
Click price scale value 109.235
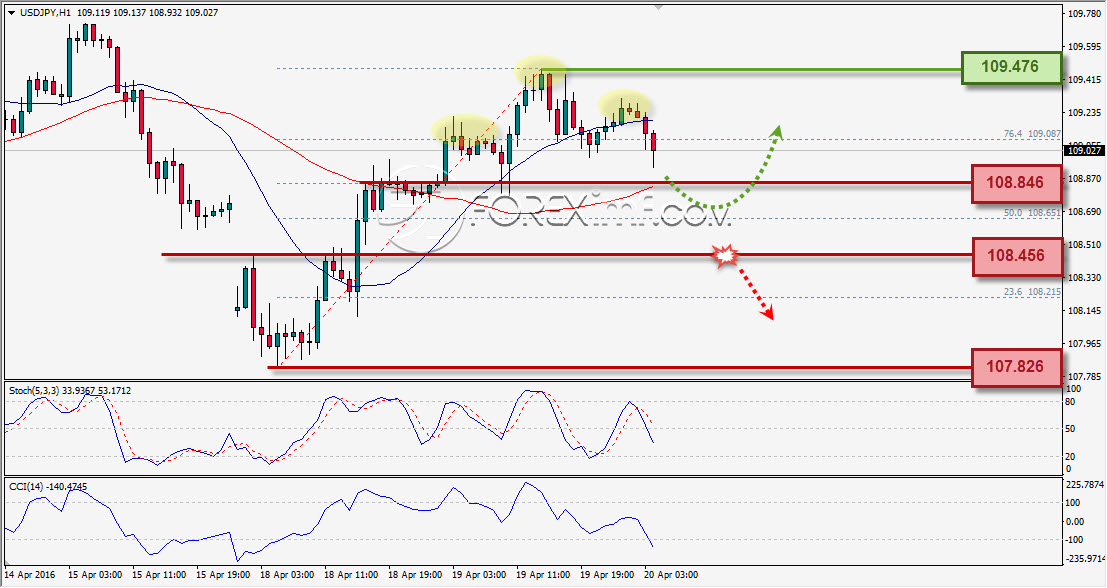pyautogui.click(x=1084, y=112)
